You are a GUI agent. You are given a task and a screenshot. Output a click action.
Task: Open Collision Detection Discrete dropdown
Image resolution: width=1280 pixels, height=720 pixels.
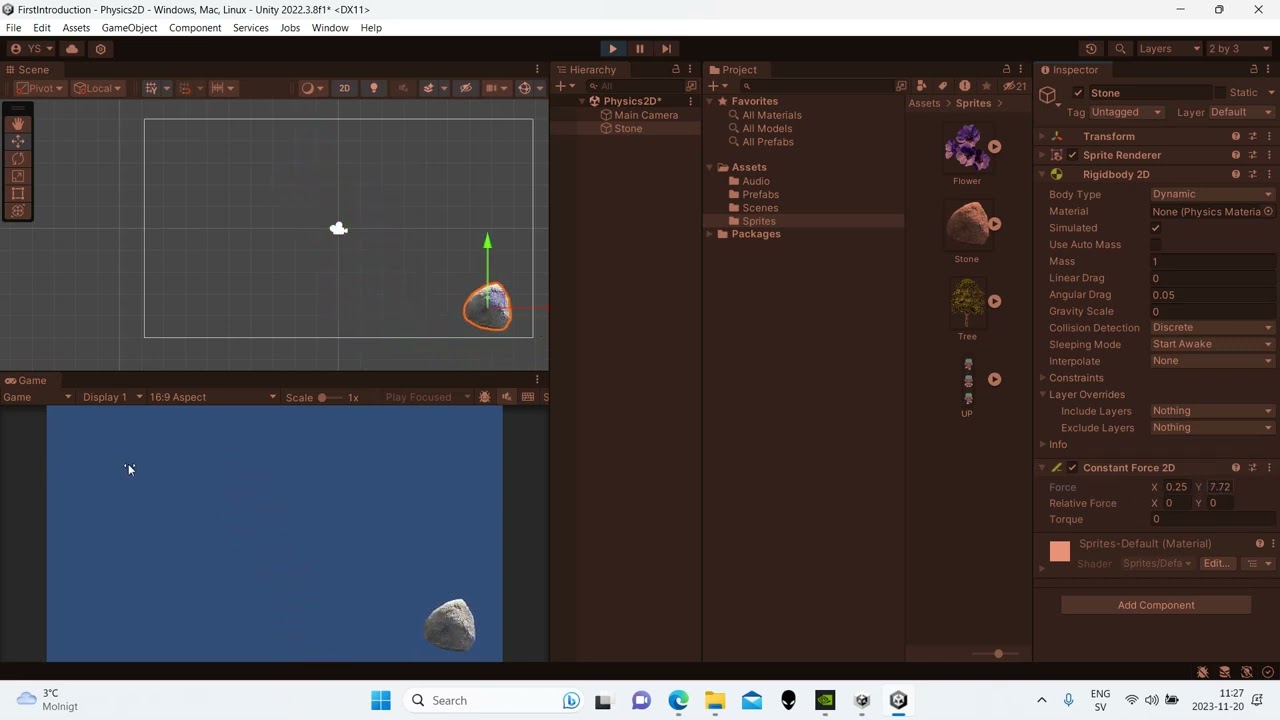click(1212, 328)
